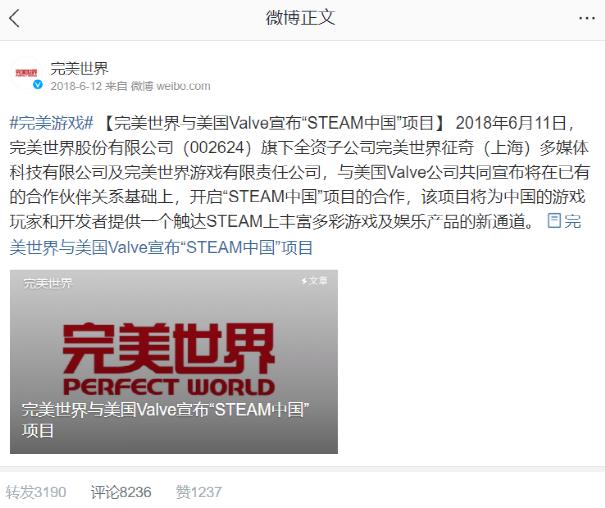
Task: Open the 完美世界 profile avatar
Action: coord(26,73)
